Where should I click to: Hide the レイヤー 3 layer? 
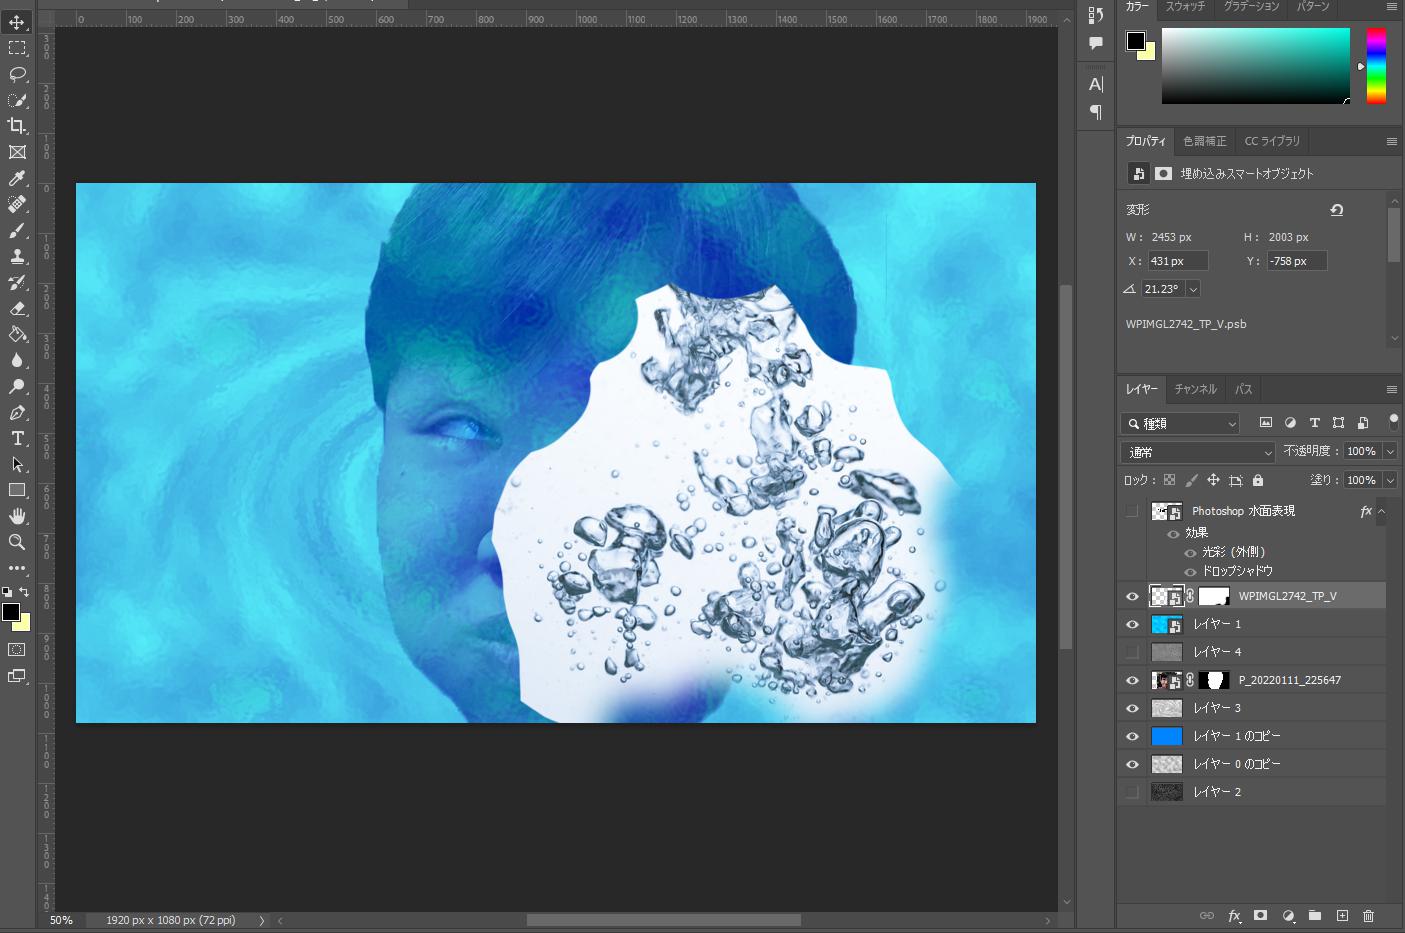(1132, 708)
